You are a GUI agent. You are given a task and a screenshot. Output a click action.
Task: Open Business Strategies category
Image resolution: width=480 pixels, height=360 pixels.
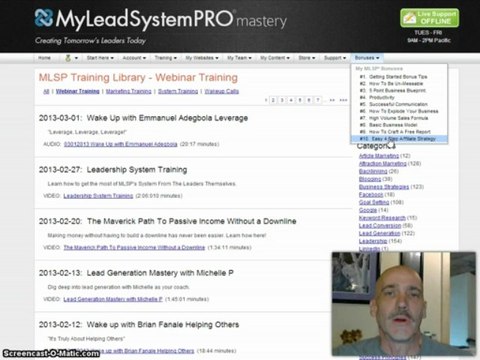coord(384,187)
